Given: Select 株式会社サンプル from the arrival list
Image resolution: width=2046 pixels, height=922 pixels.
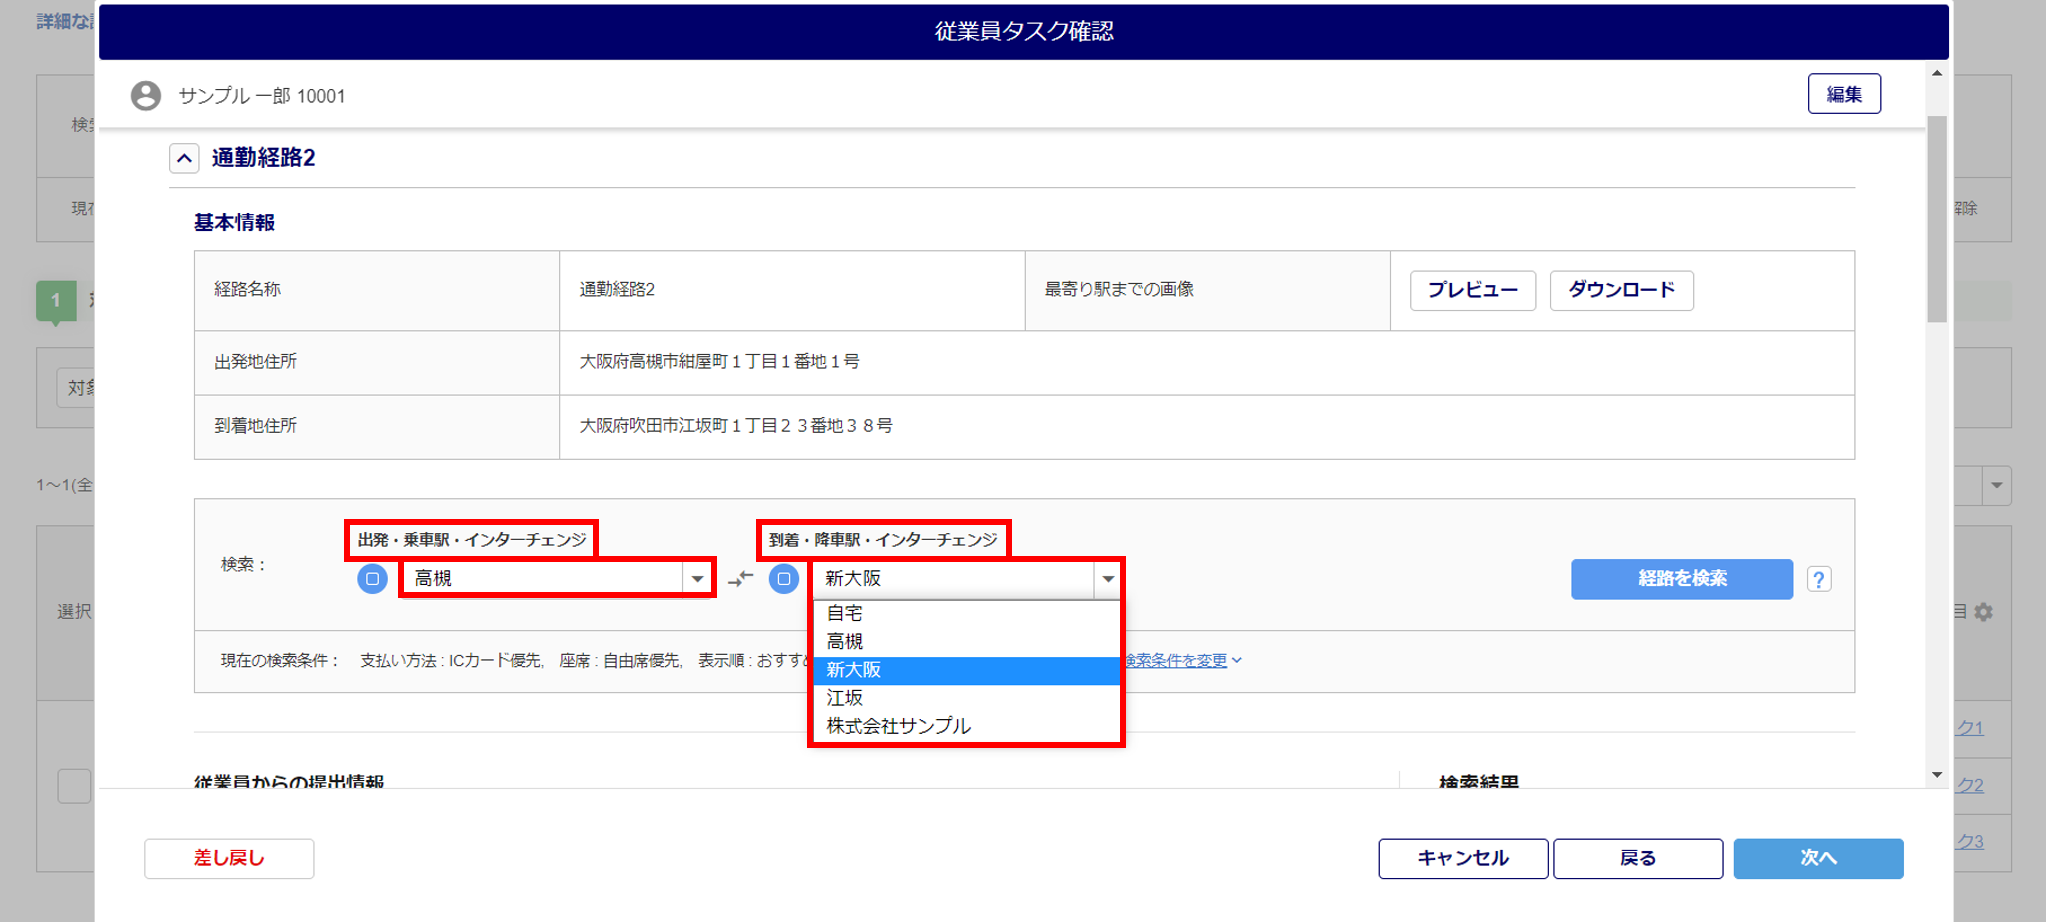Looking at the screenshot, I should point(966,726).
